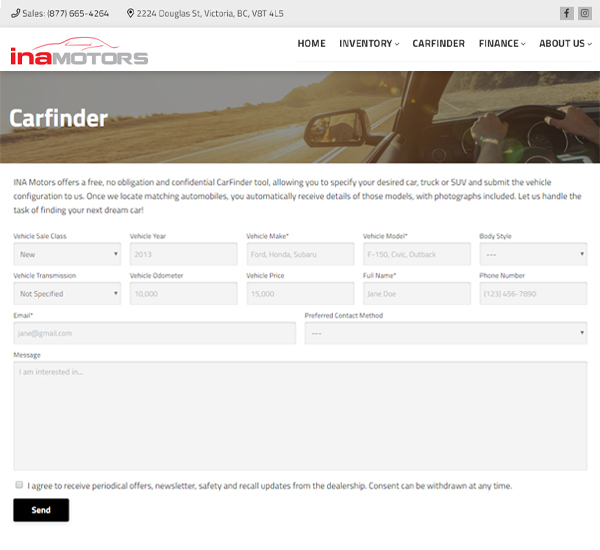Open the CARFINDER page
Screen dimensions: 600x550
point(439,44)
